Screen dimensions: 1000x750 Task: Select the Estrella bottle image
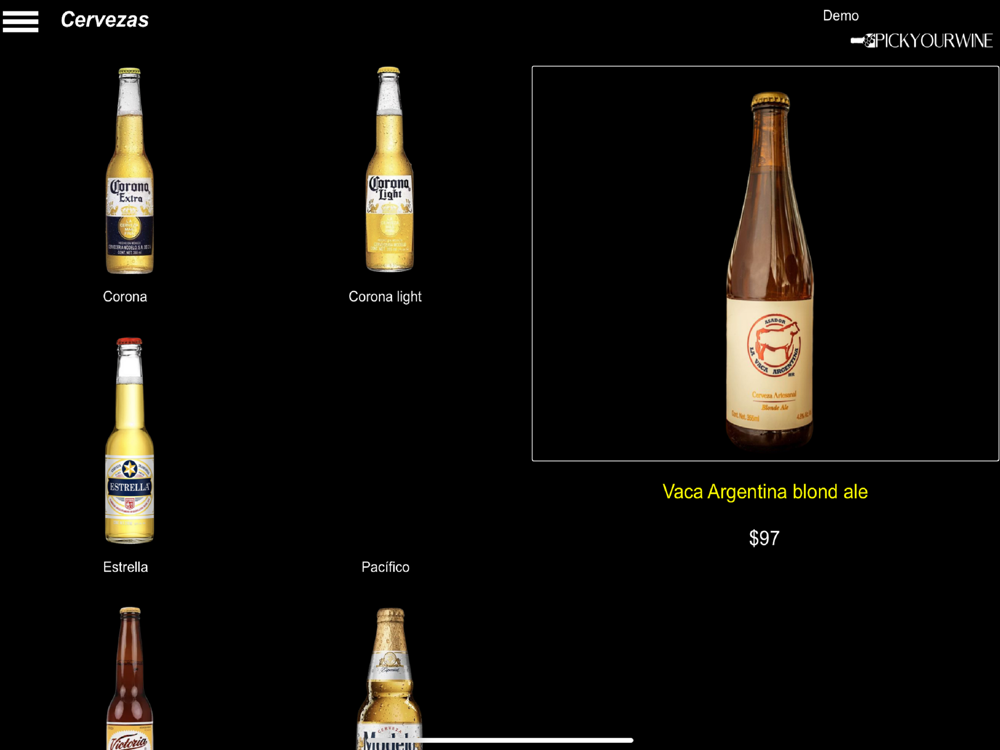coord(129,441)
